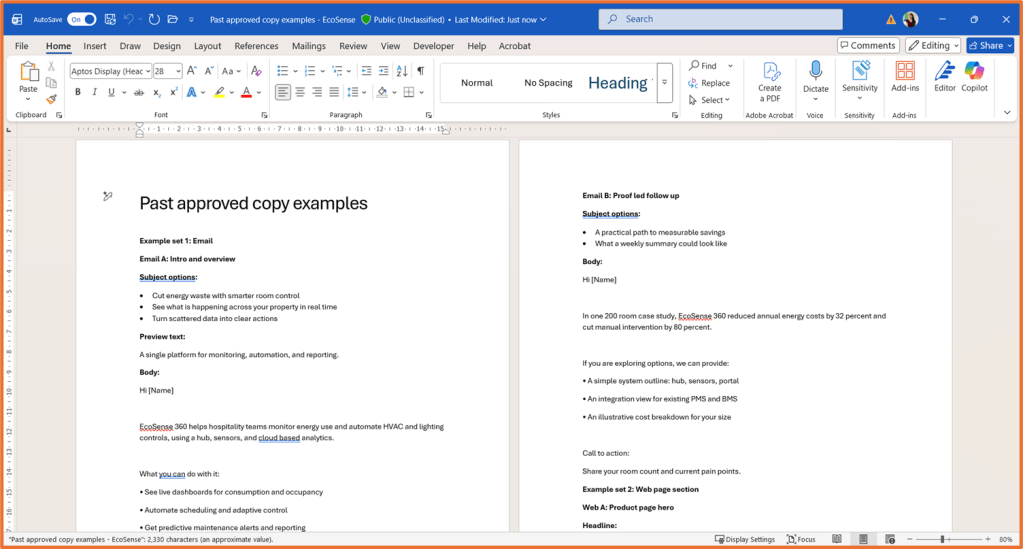Open the Paste options dropdown arrow
Screen dimensions: 1023x549
[28, 99]
